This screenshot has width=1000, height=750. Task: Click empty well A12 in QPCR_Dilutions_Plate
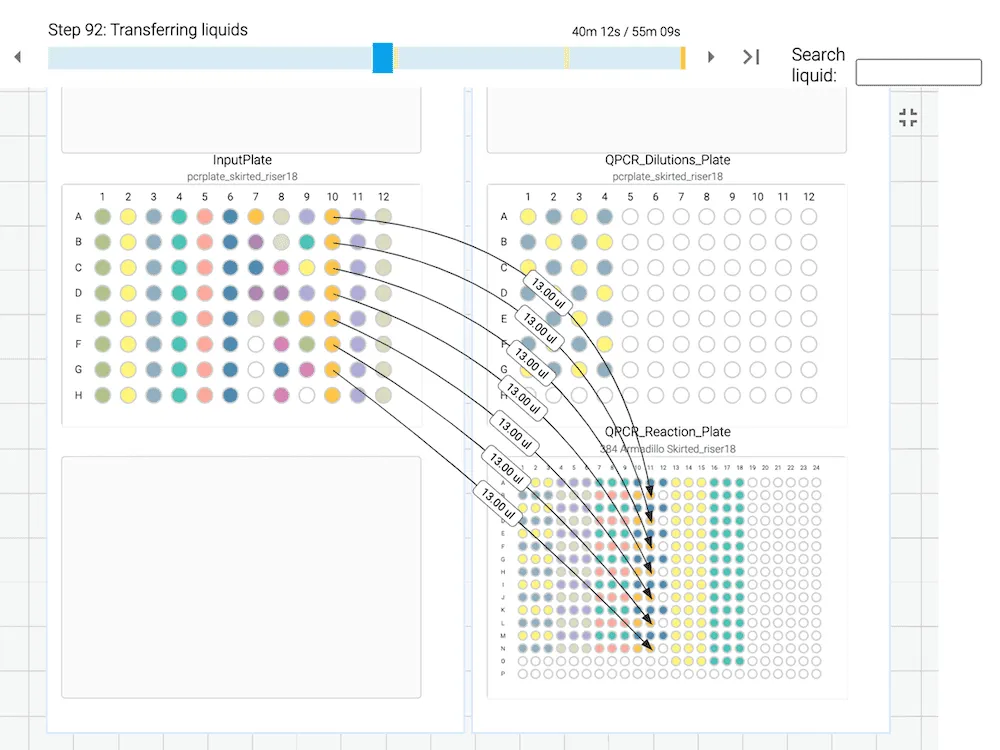click(x=809, y=216)
